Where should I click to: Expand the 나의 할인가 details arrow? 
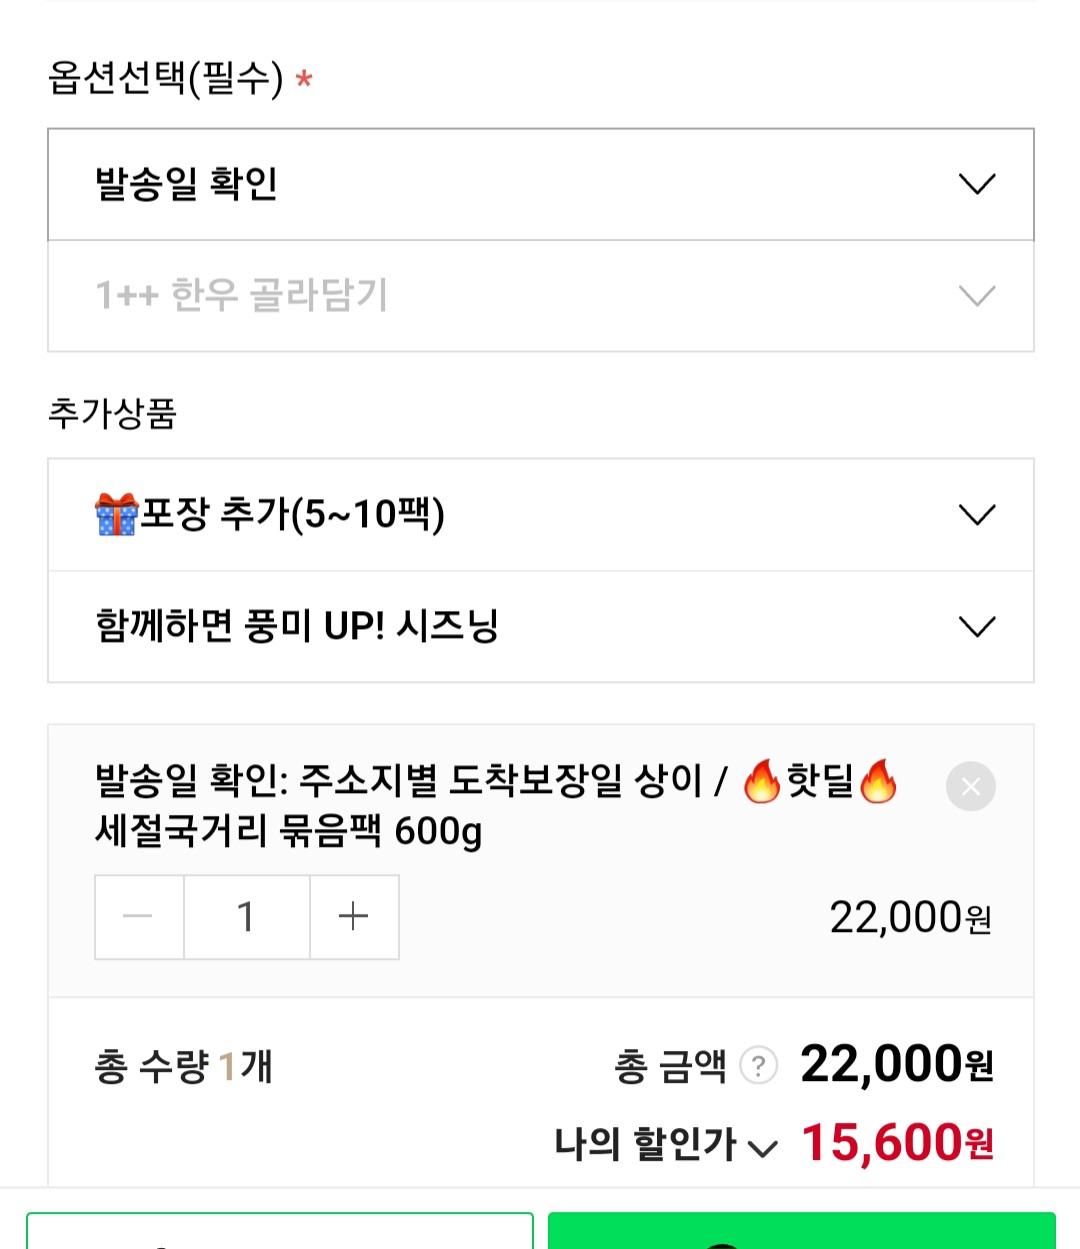coord(763,1148)
